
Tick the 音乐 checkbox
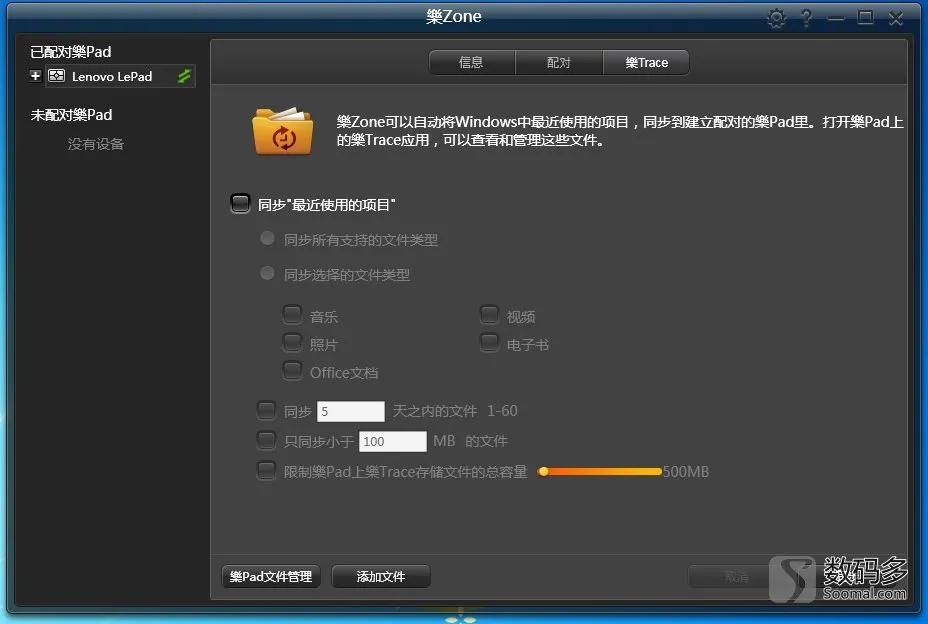pyautogui.click(x=292, y=314)
